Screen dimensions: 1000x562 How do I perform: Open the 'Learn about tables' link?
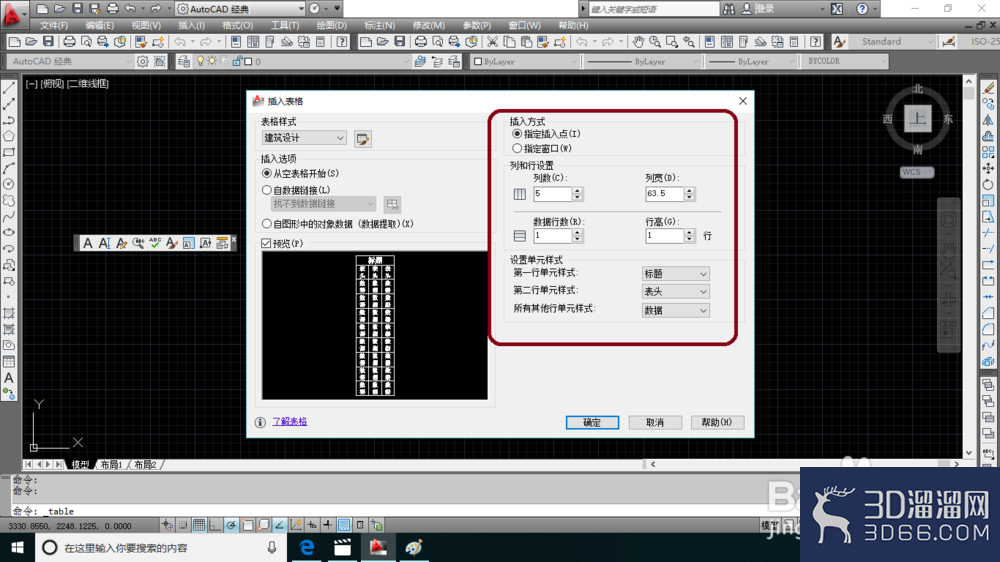click(290, 422)
